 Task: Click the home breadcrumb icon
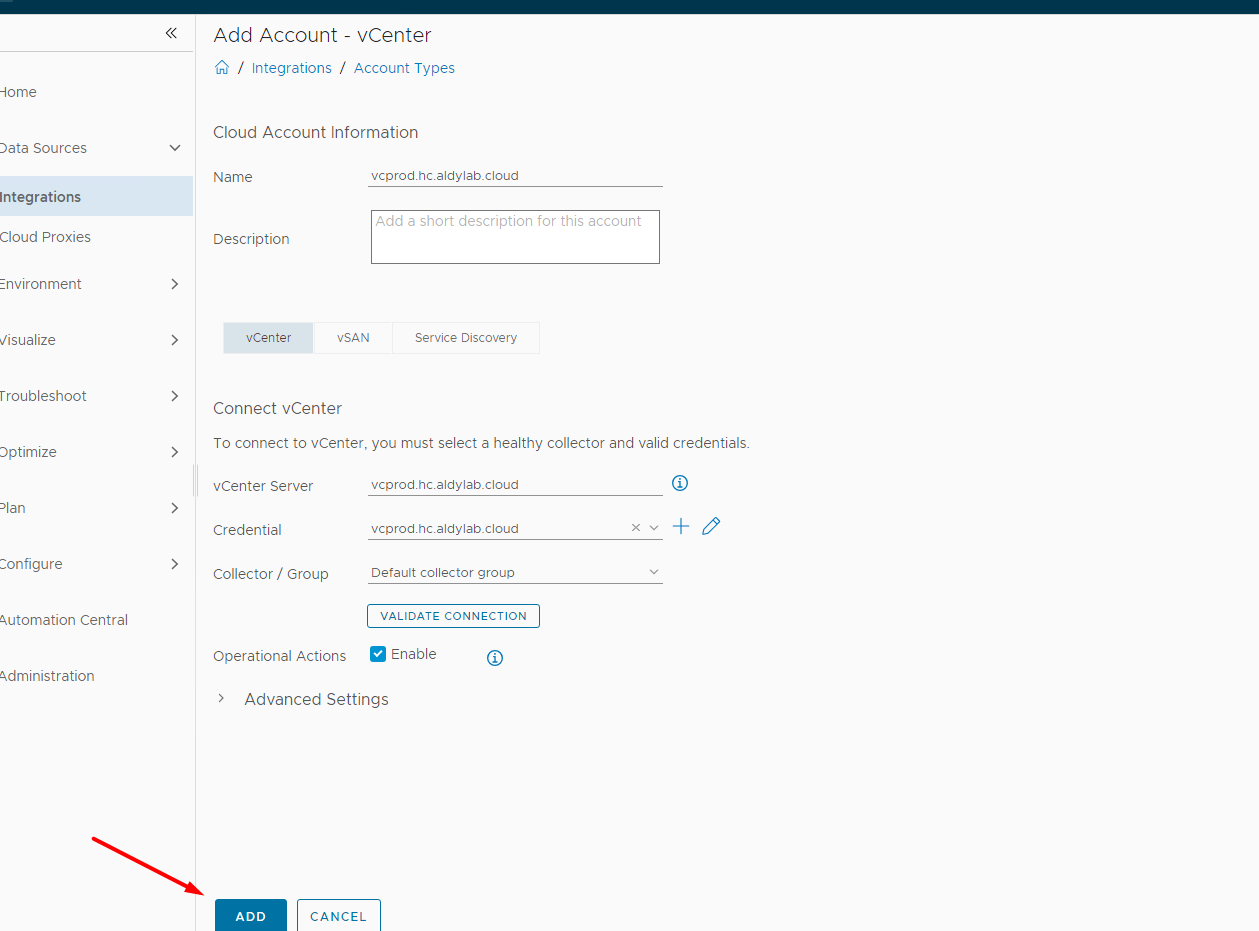click(222, 68)
